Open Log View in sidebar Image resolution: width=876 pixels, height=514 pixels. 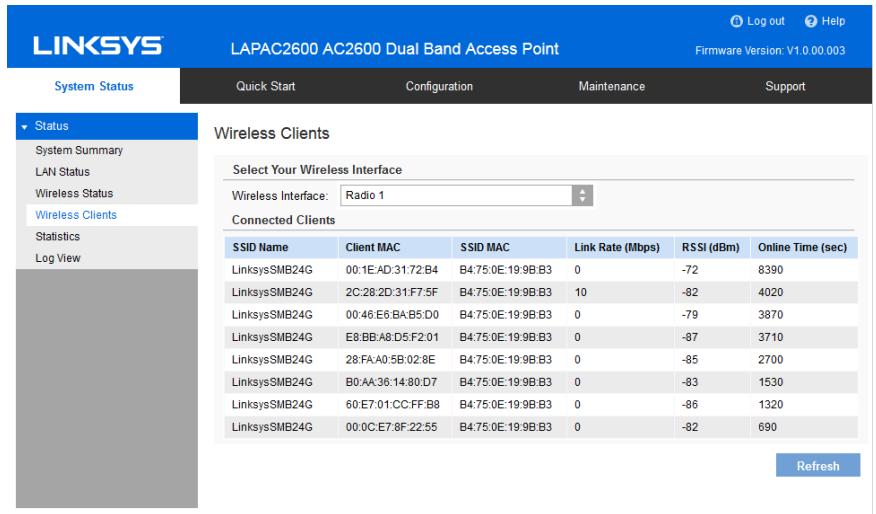[58, 258]
